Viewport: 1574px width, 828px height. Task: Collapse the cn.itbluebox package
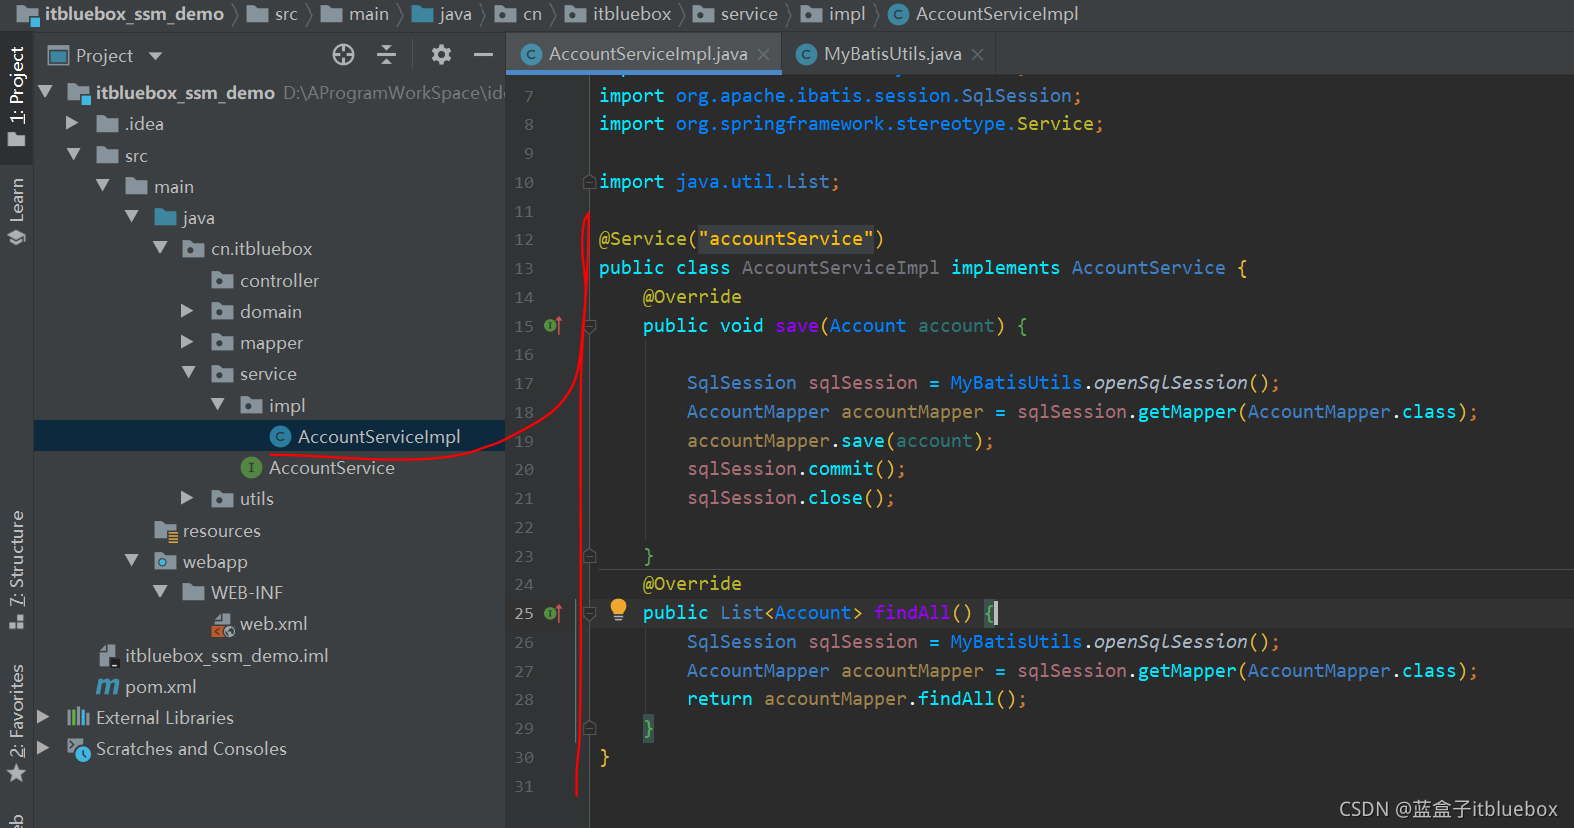point(161,247)
